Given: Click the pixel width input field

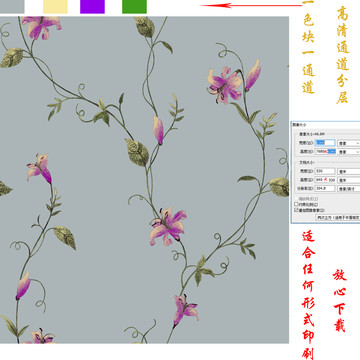Looking at the screenshot, I should click(325, 143).
